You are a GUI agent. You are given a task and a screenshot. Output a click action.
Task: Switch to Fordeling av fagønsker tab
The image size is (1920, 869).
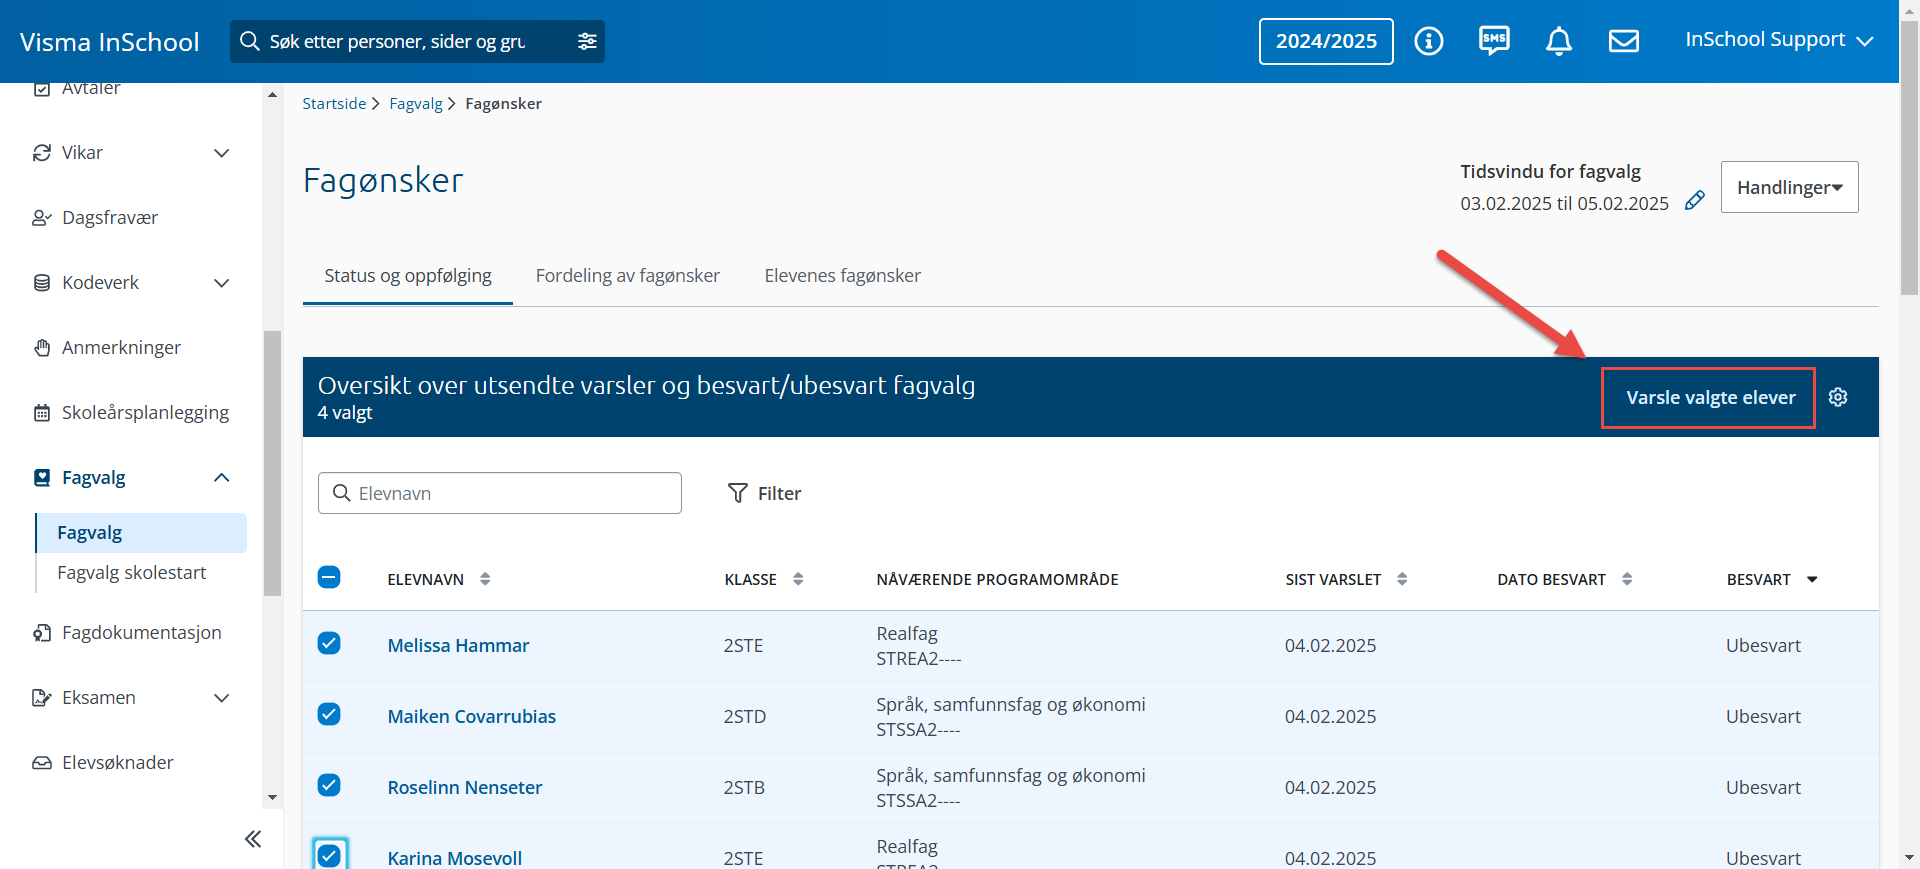[628, 276]
